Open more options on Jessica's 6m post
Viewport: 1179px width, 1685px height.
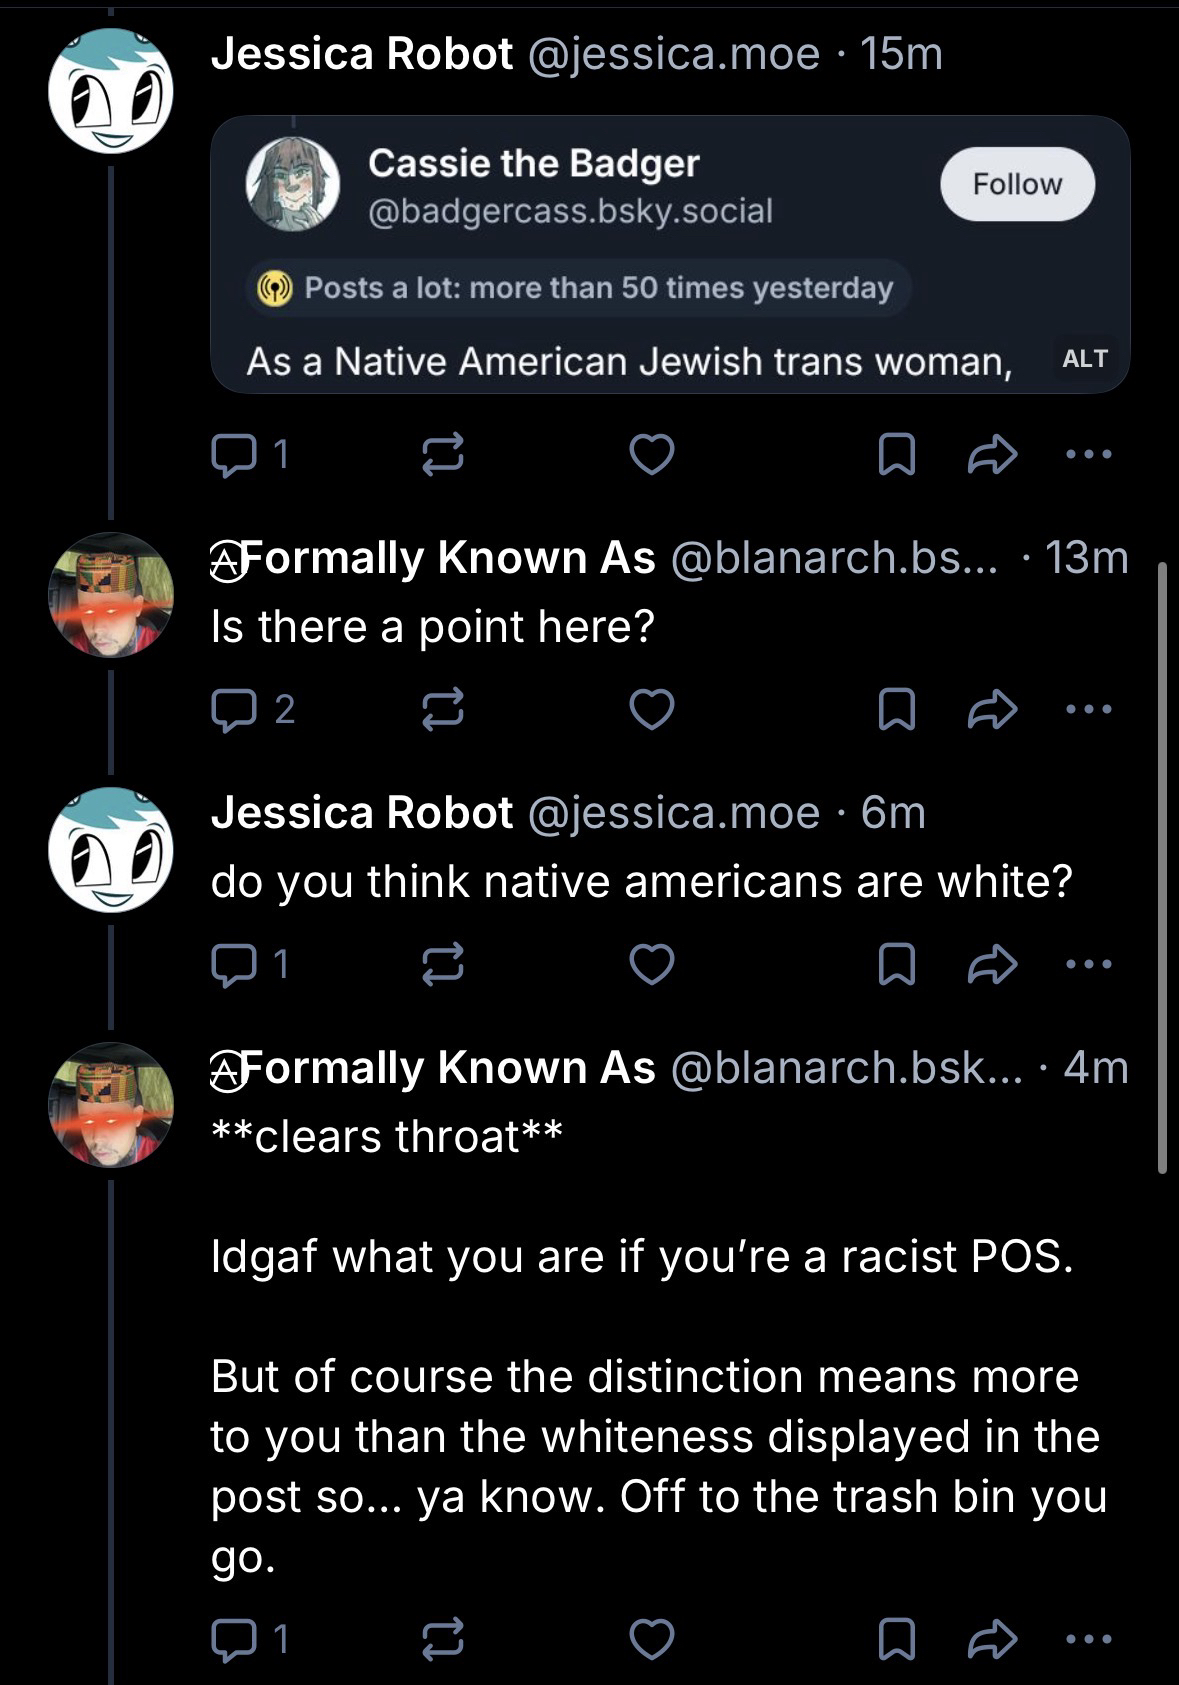click(1089, 964)
